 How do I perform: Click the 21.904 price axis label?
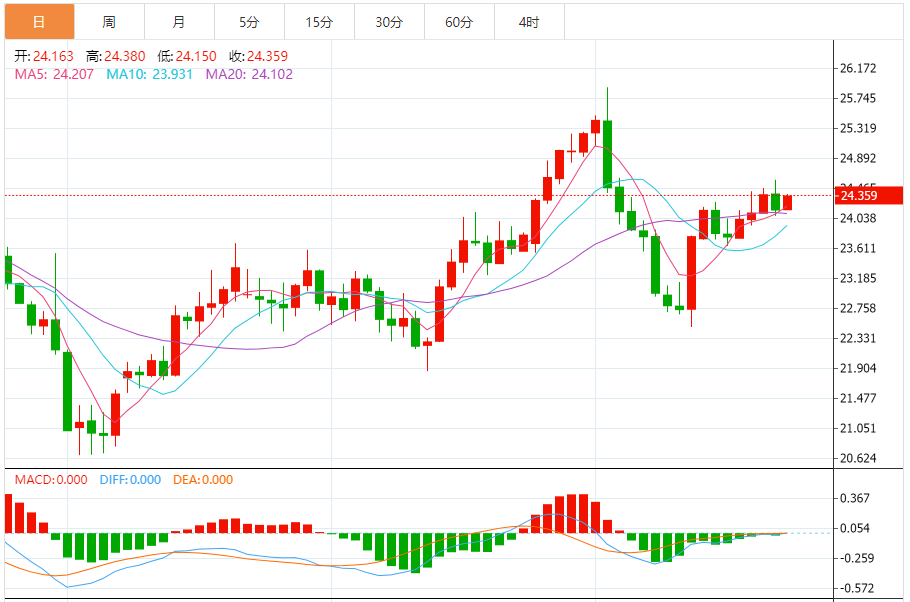858,368
